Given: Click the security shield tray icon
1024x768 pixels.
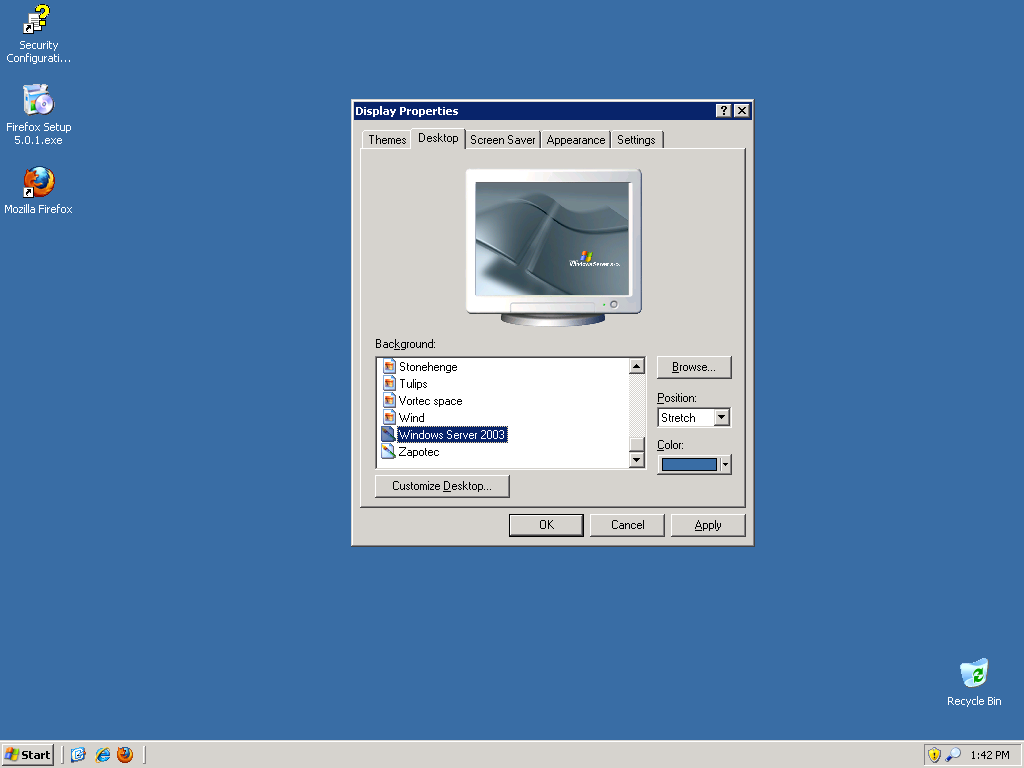Looking at the screenshot, I should [x=935, y=755].
